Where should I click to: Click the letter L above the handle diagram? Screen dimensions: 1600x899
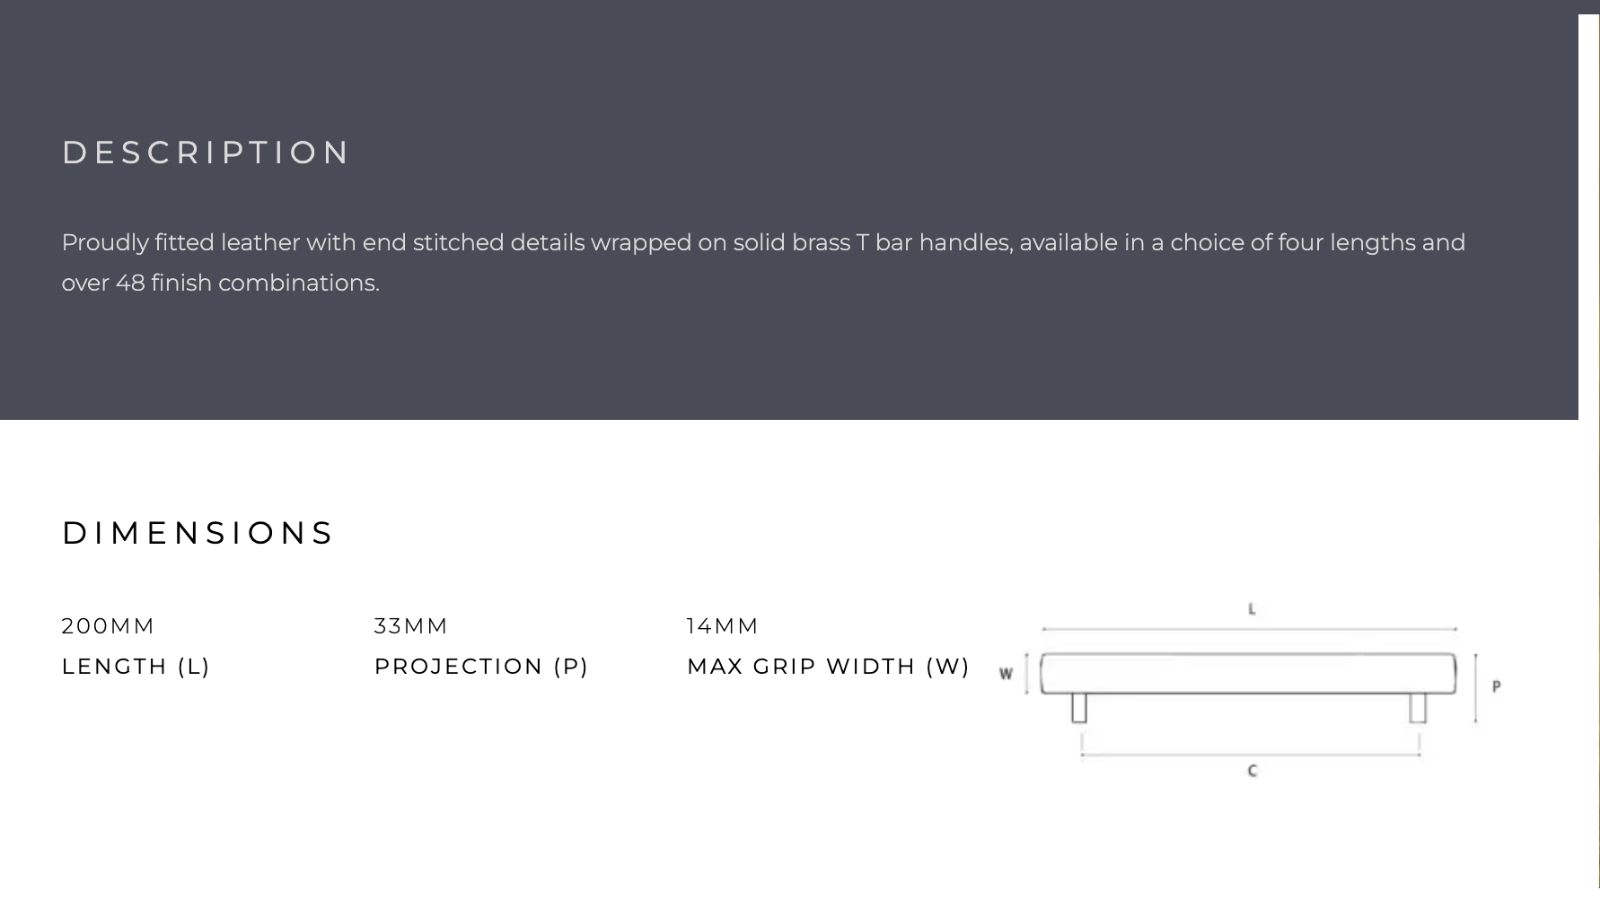coord(1251,609)
